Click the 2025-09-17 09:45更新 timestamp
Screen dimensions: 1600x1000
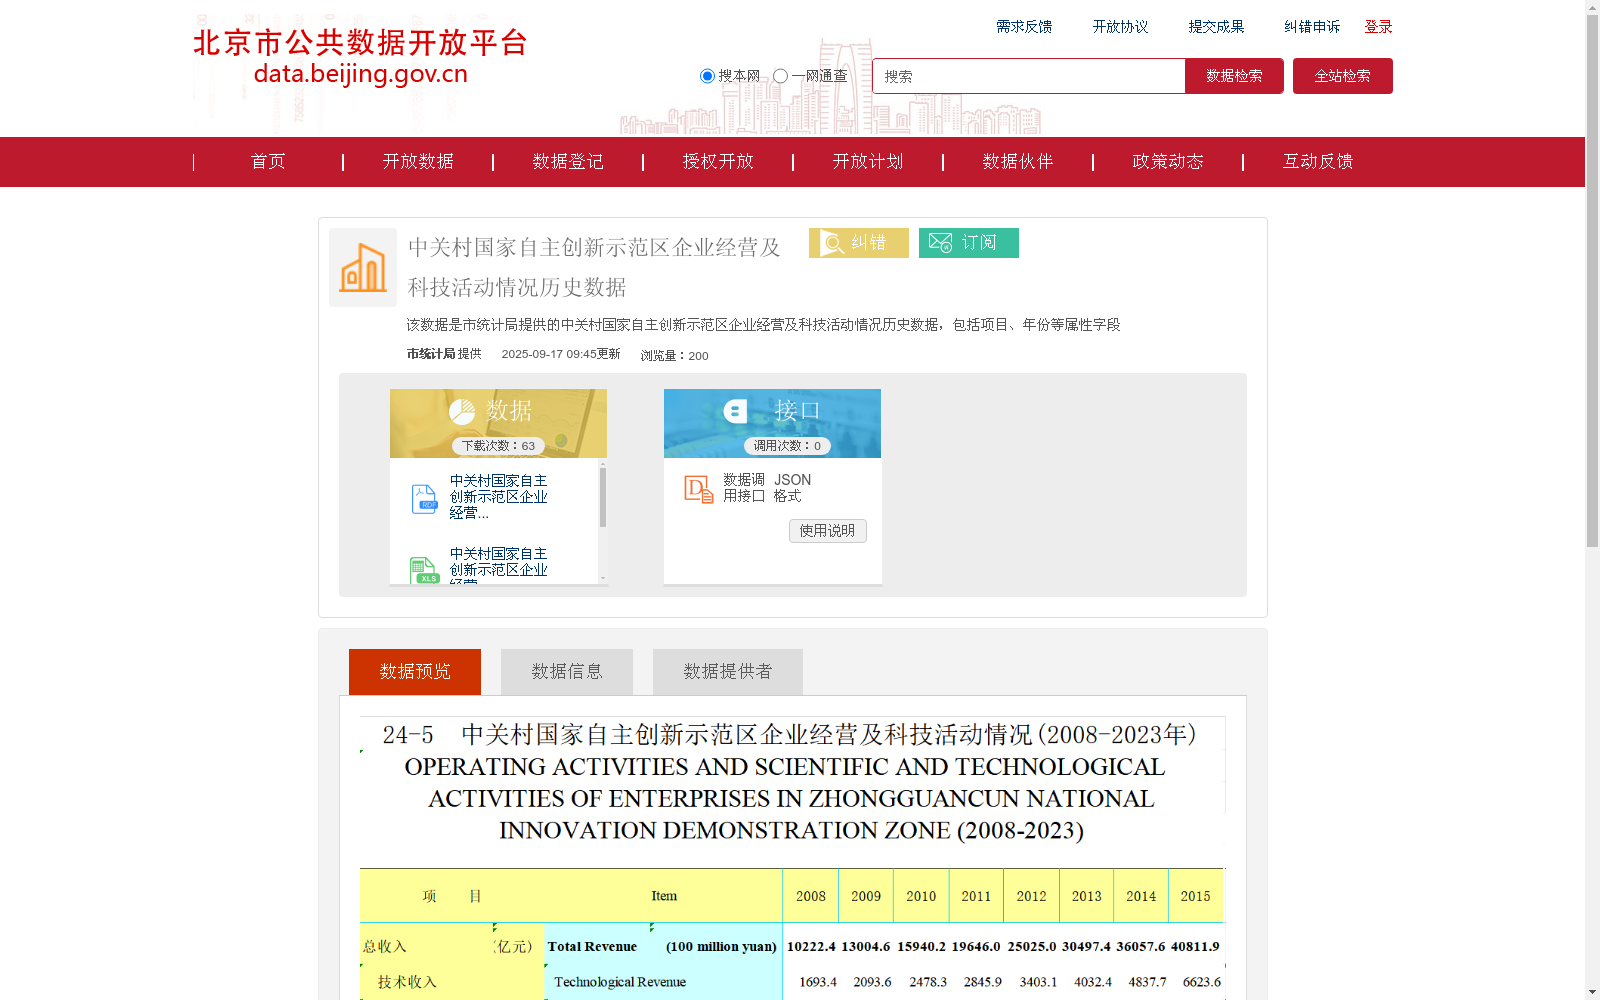(x=561, y=354)
